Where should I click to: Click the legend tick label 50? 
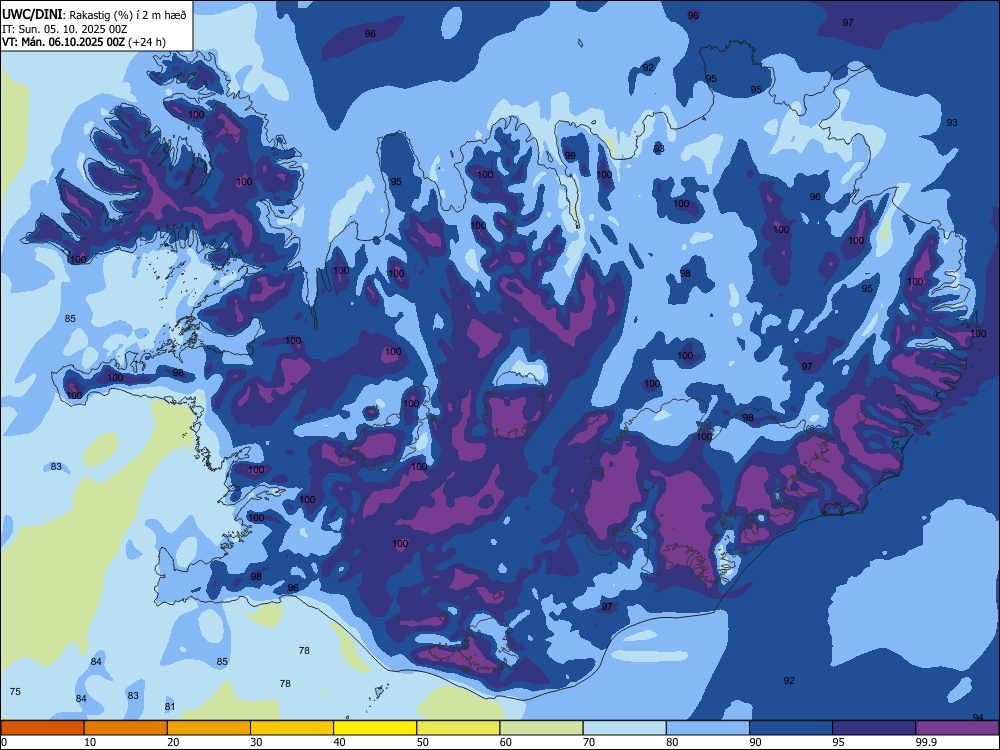(x=423, y=742)
